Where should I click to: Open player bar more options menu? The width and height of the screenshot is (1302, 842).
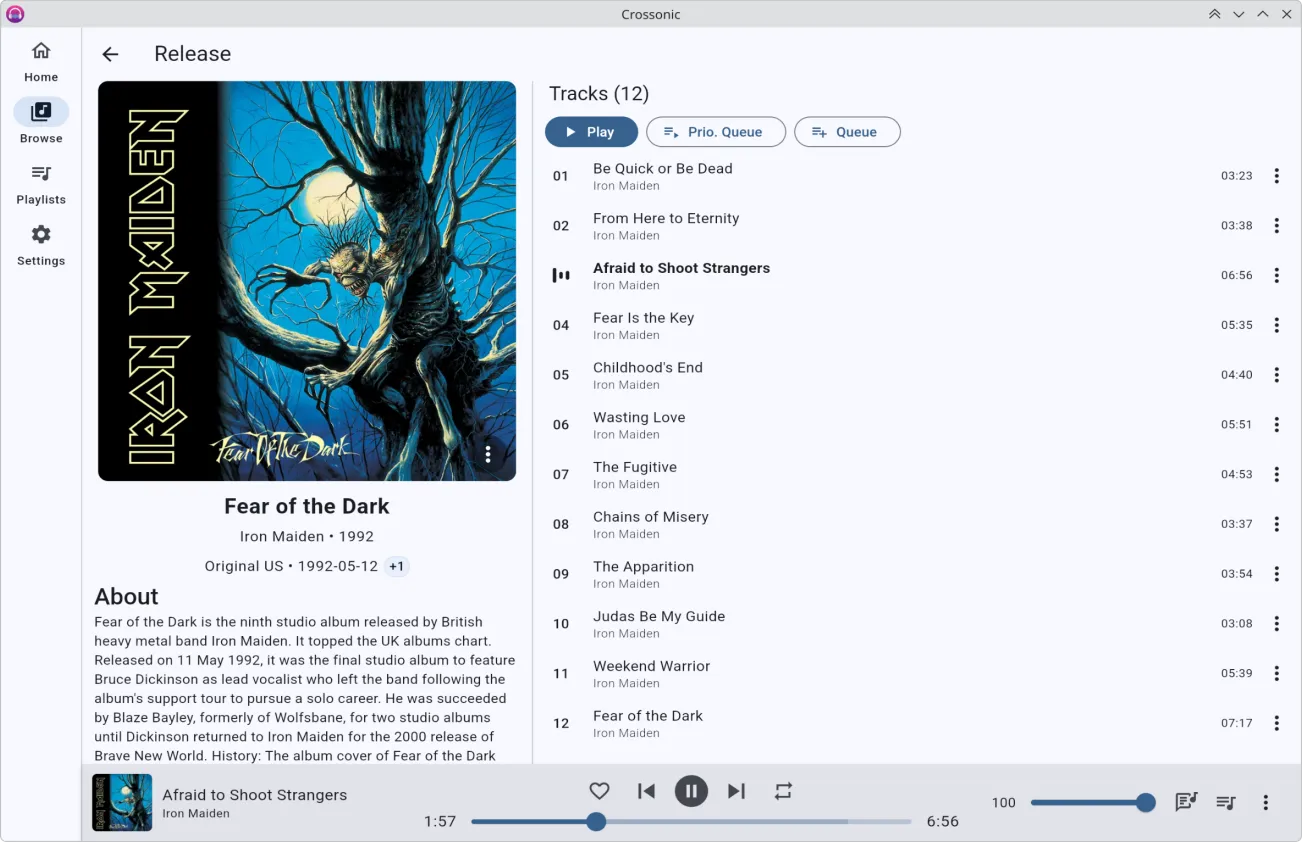pyautogui.click(x=1266, y=802)
